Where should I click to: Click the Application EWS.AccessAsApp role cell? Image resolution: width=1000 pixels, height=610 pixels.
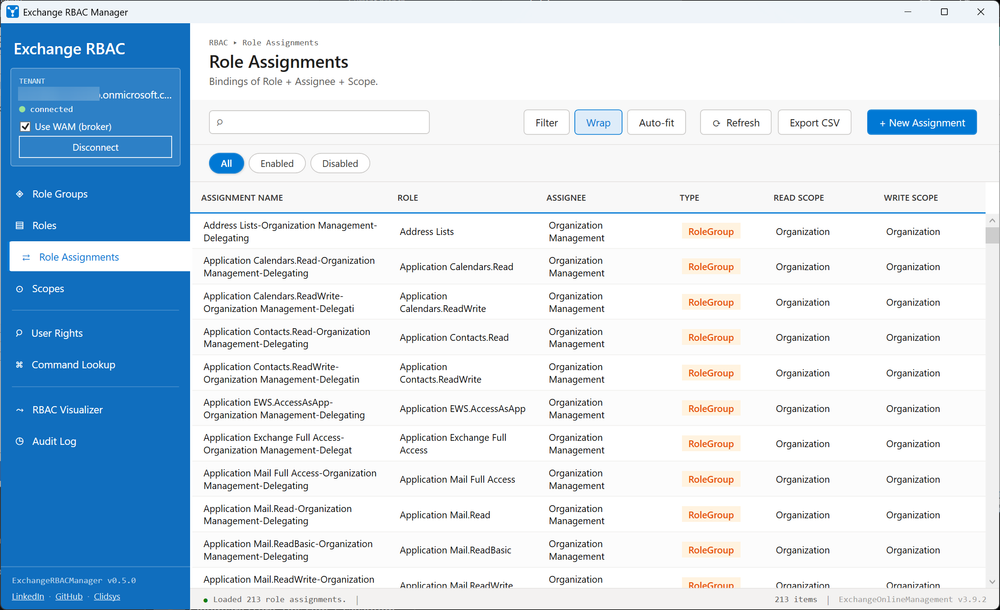click(463, 408)
